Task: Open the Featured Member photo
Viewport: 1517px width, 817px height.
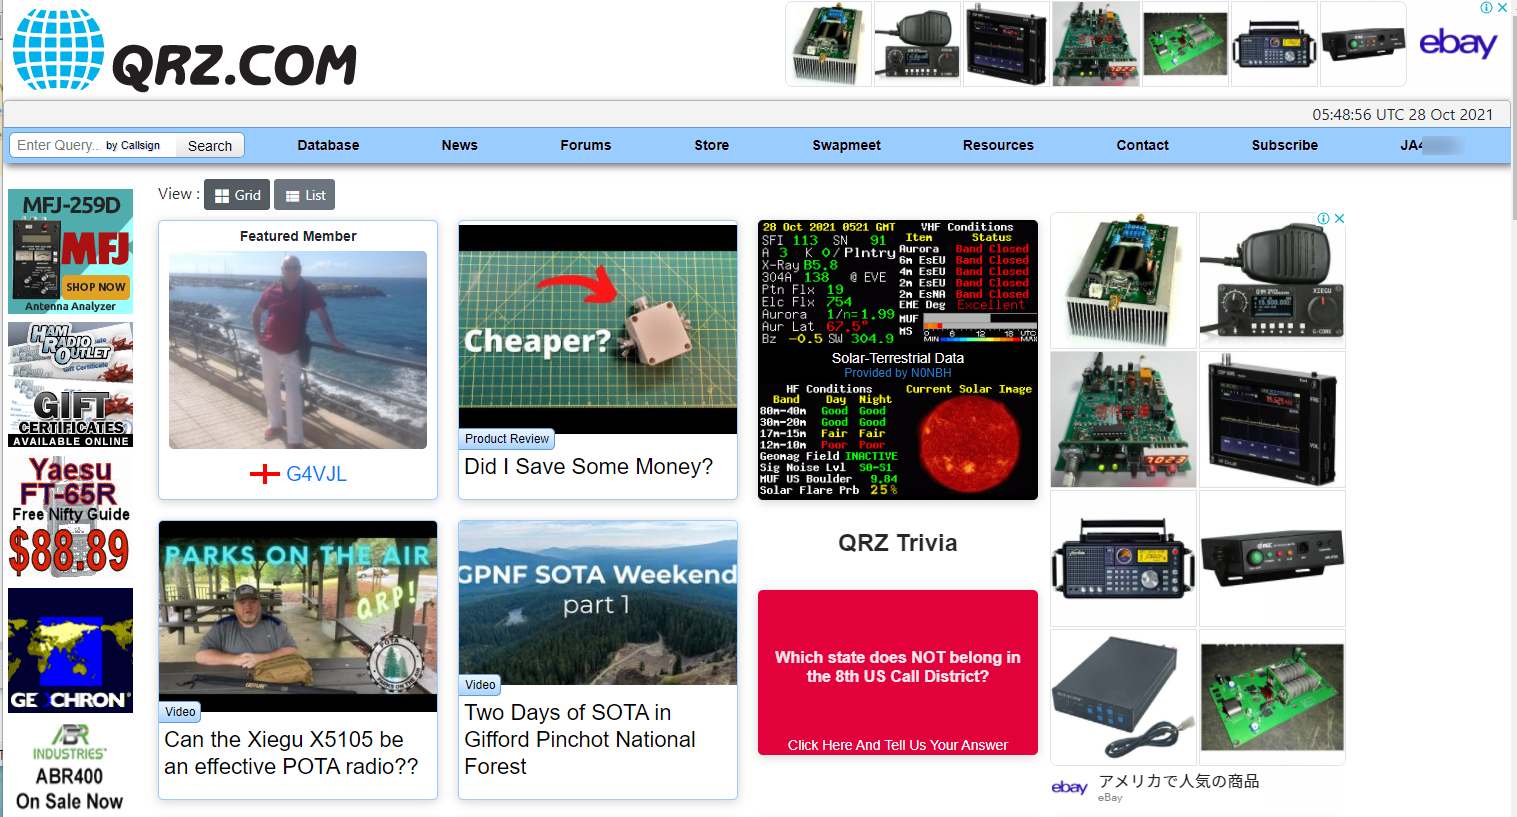Action: tap(298, 350)
